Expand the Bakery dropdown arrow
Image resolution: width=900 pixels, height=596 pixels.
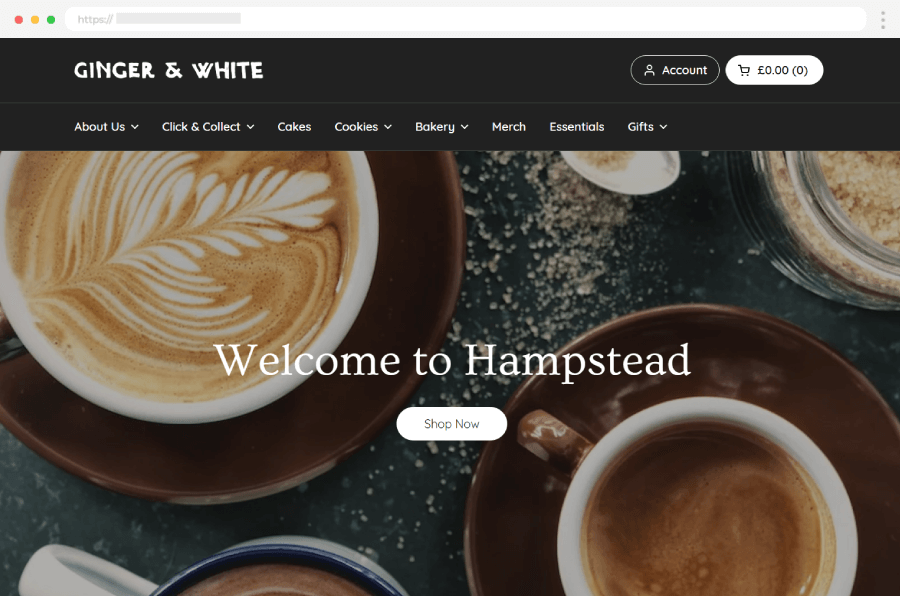pos(465,127)
